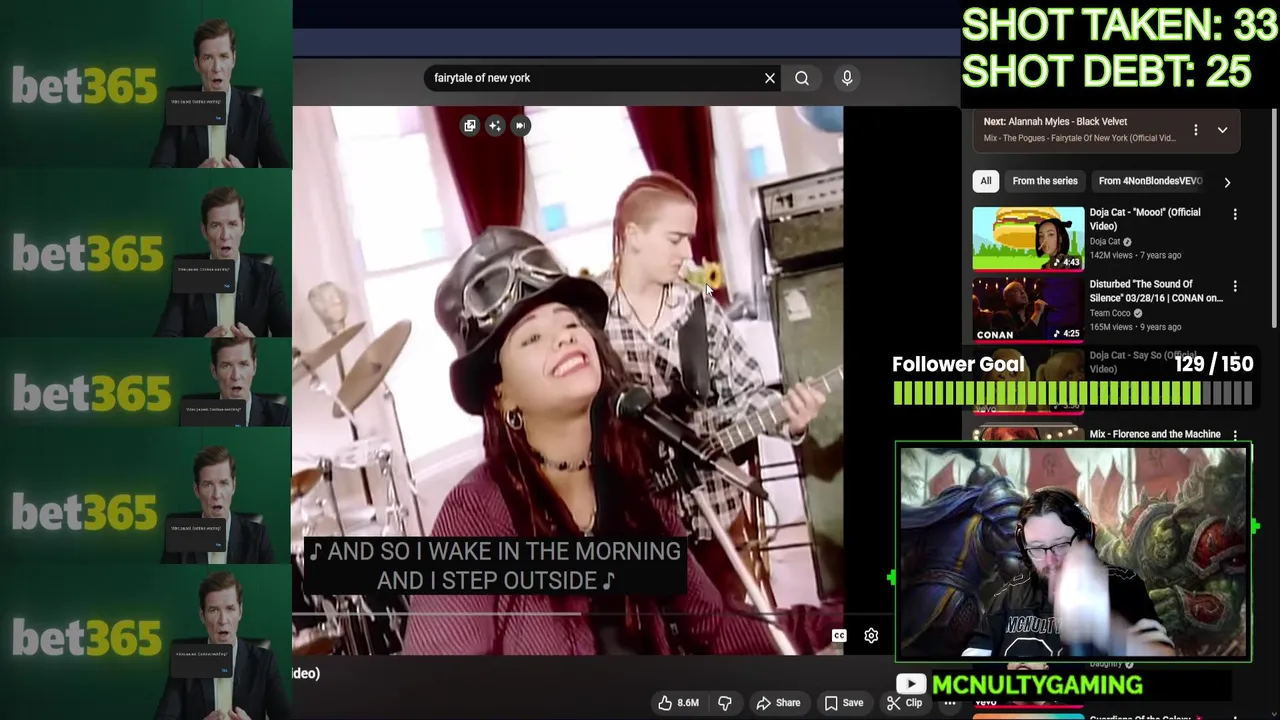Click the Mix - Florence and the Machine title
The width and height of the screenshot is (1280, 720).
click(1155, 434)
